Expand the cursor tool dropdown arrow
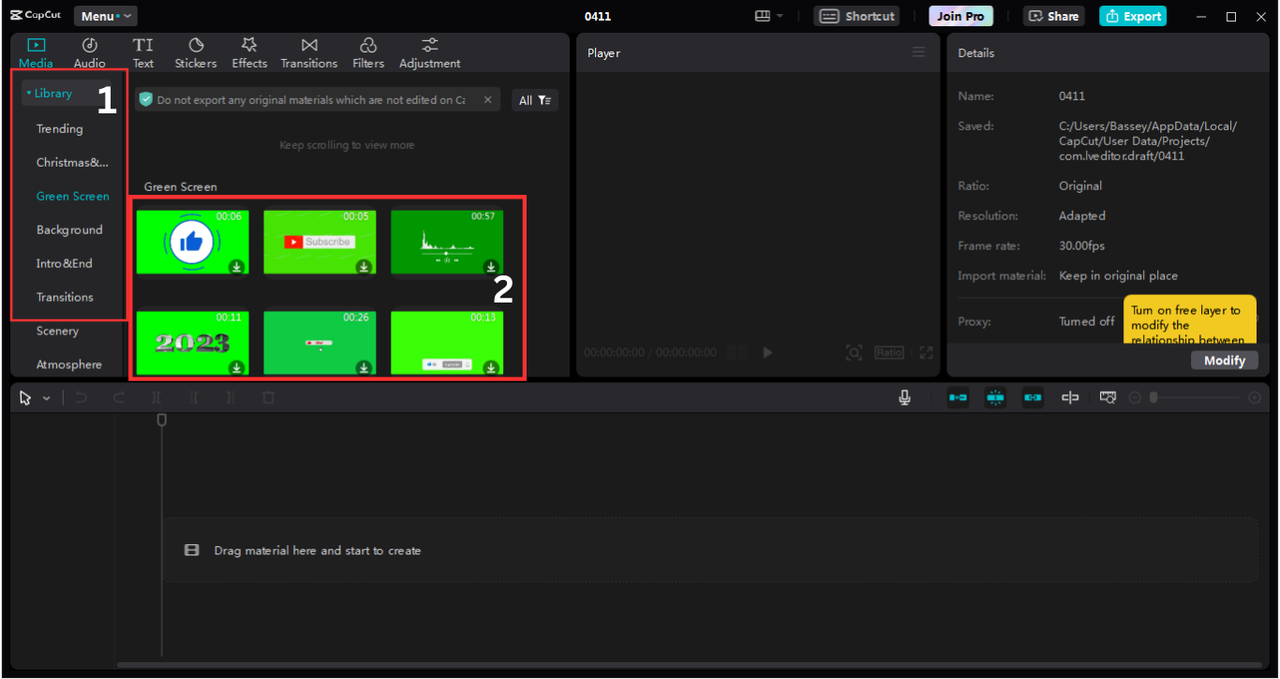Viewport: 1280px width, 679px height. (x=46, y=398)
